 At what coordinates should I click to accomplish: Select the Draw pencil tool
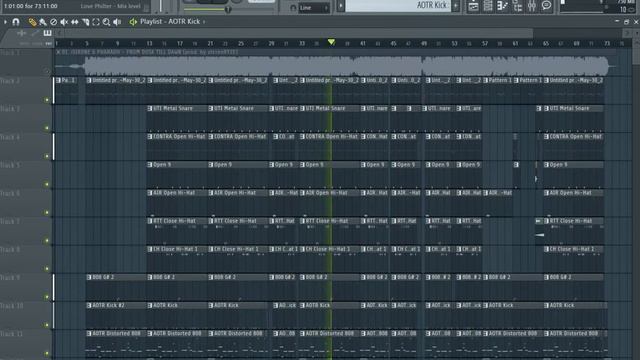click(32, 22)
